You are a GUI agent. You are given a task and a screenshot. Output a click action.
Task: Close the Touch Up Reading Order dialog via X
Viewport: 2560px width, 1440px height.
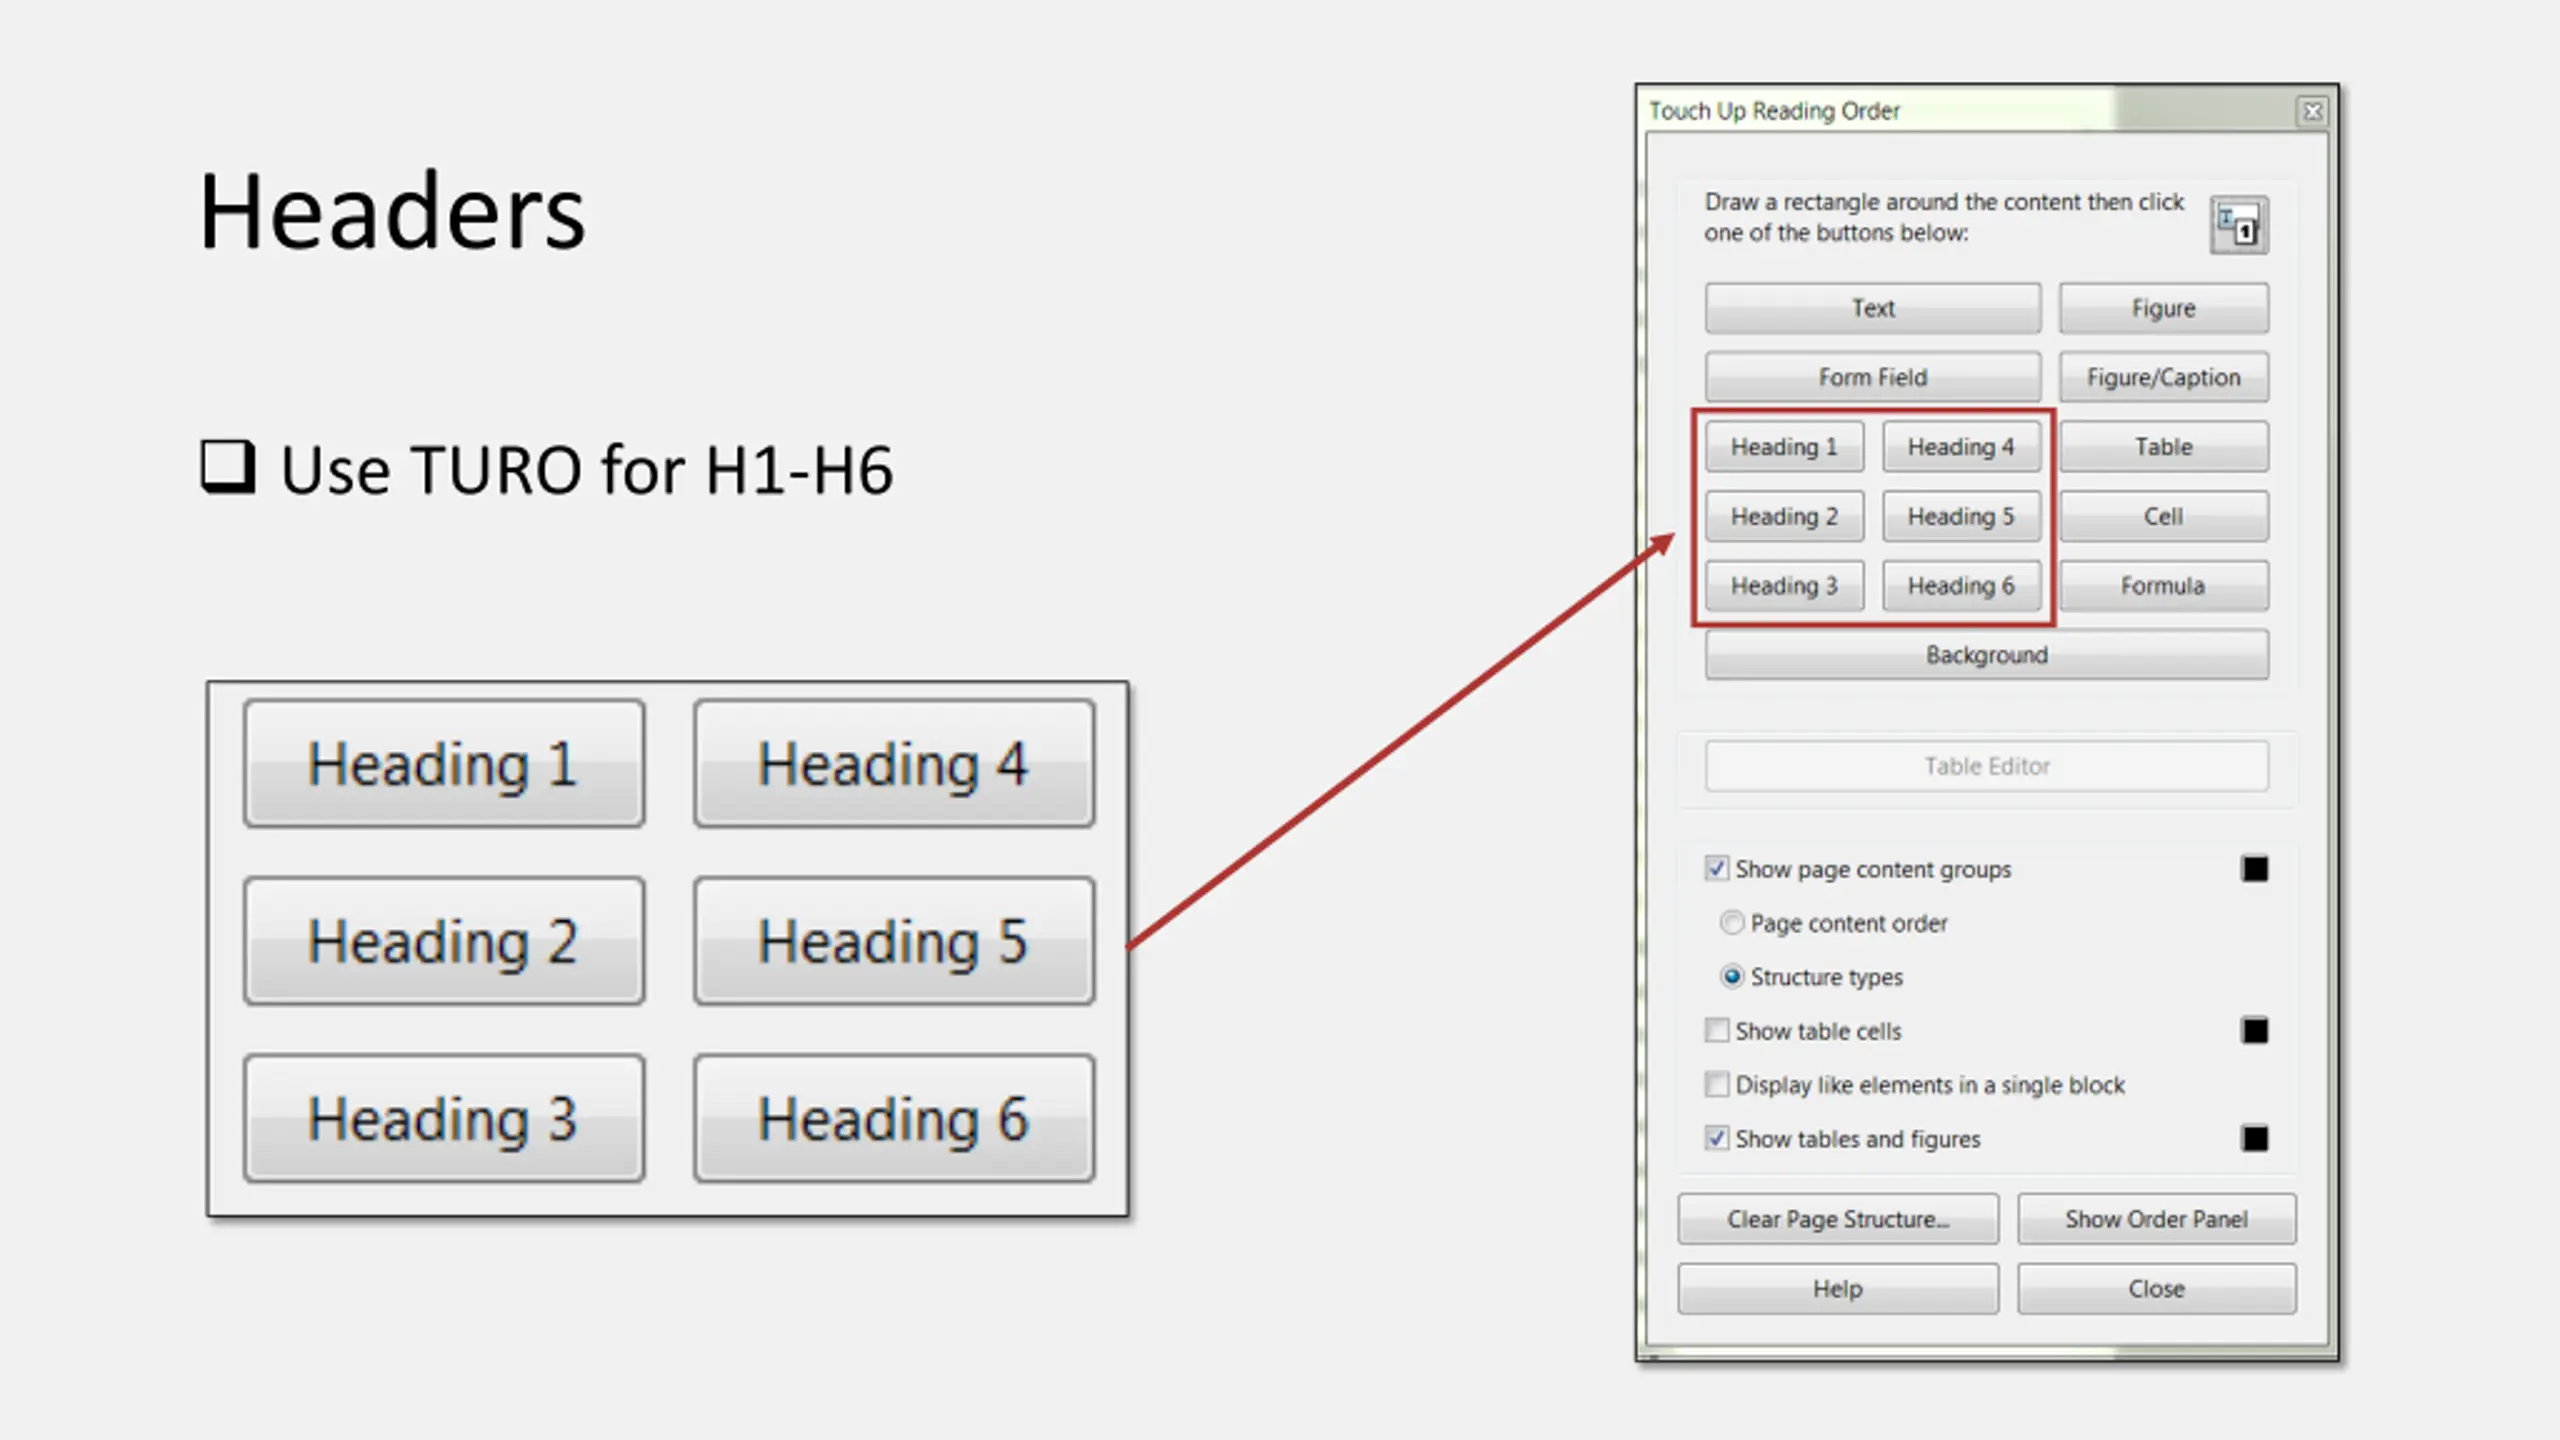tap(2312, 111)
